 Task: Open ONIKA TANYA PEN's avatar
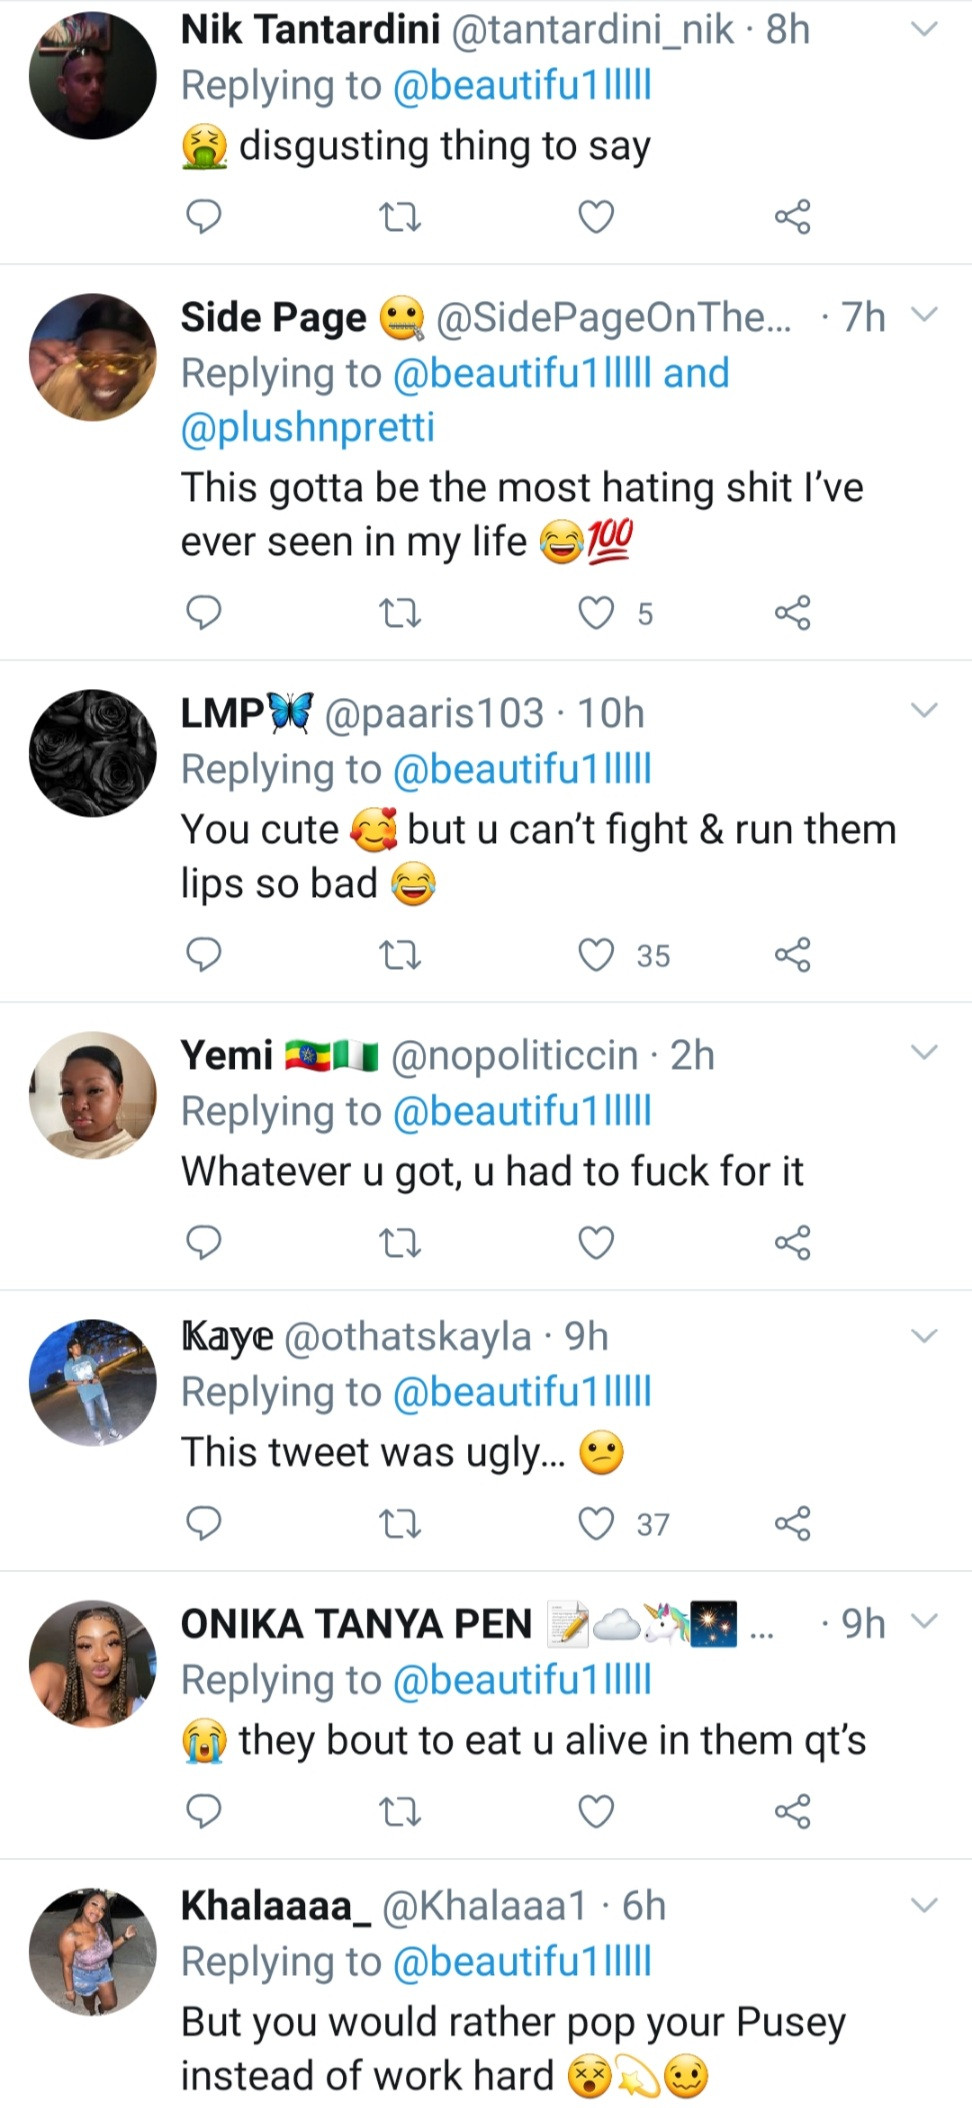click(x=93, y=1664)
